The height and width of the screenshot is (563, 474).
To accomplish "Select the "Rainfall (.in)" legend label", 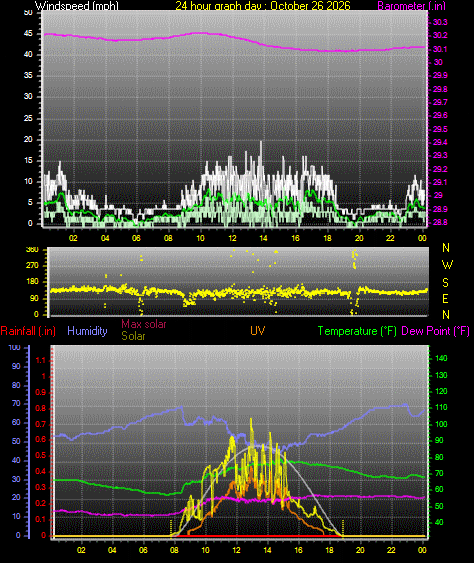I will (28, 331).
